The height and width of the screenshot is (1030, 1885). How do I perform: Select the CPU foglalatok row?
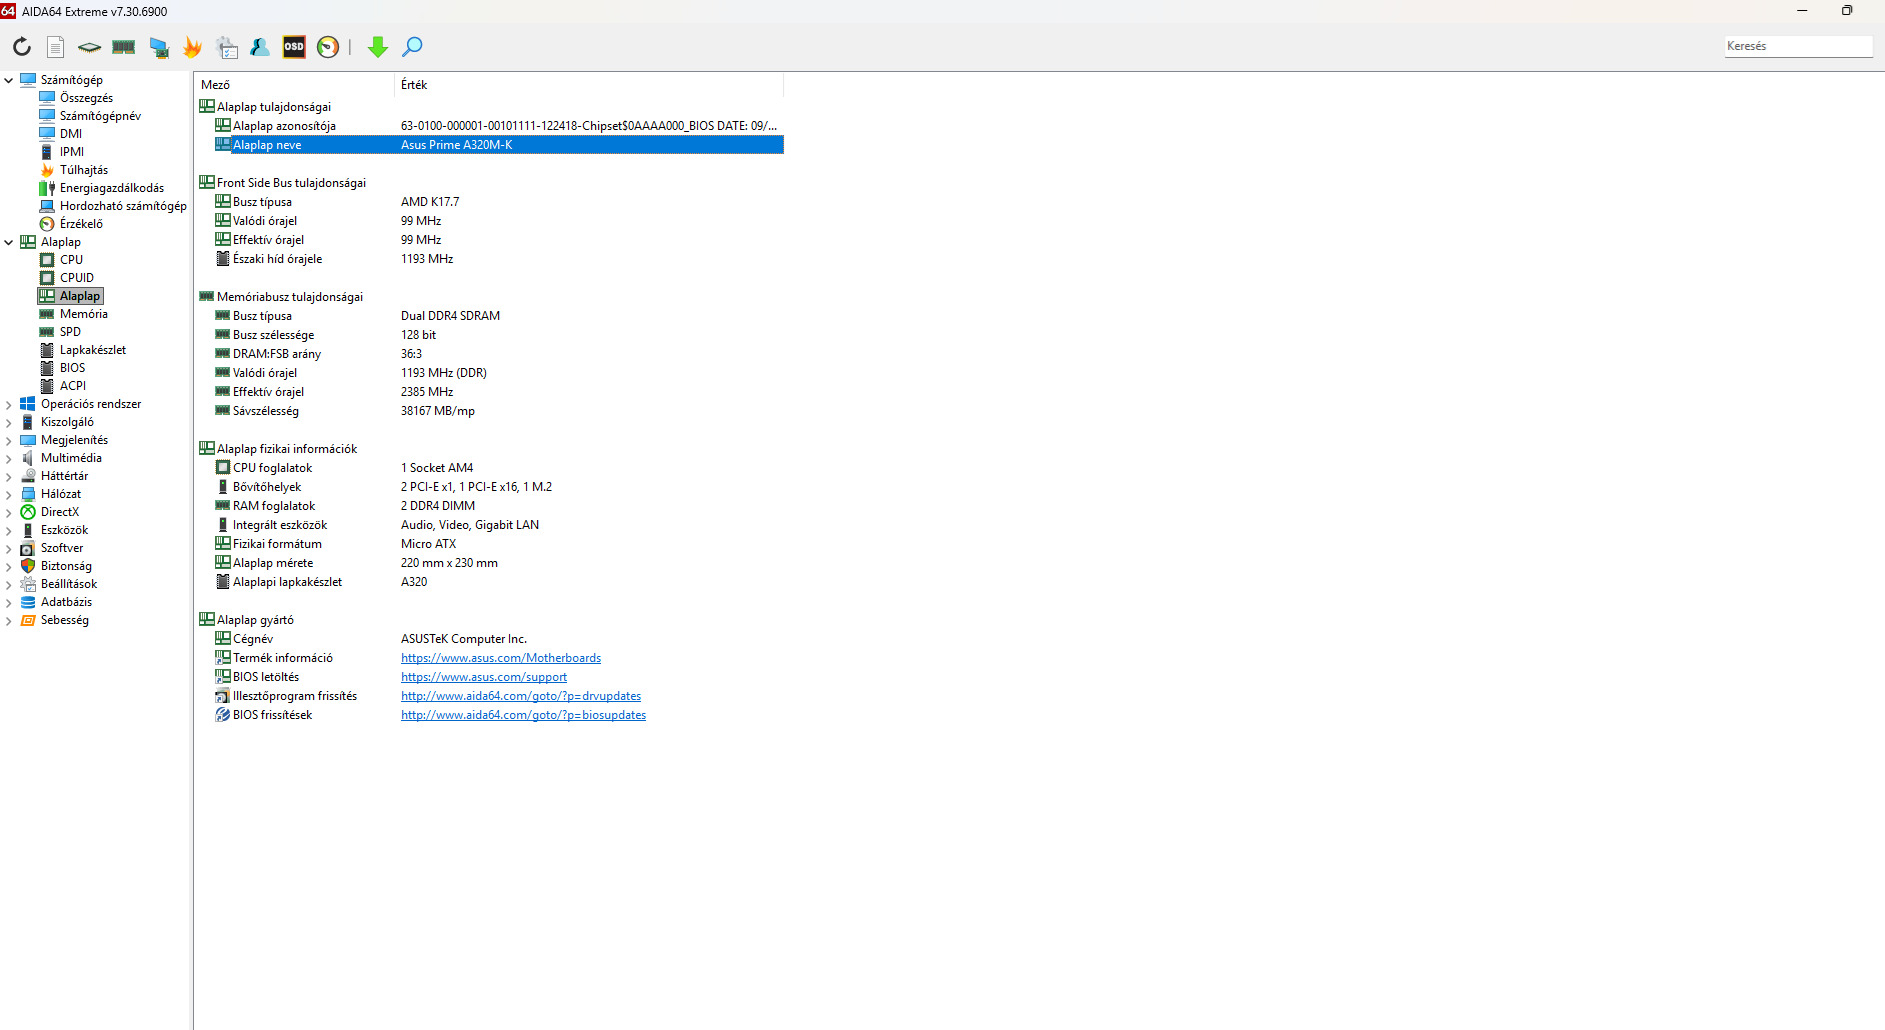point(499,468)
